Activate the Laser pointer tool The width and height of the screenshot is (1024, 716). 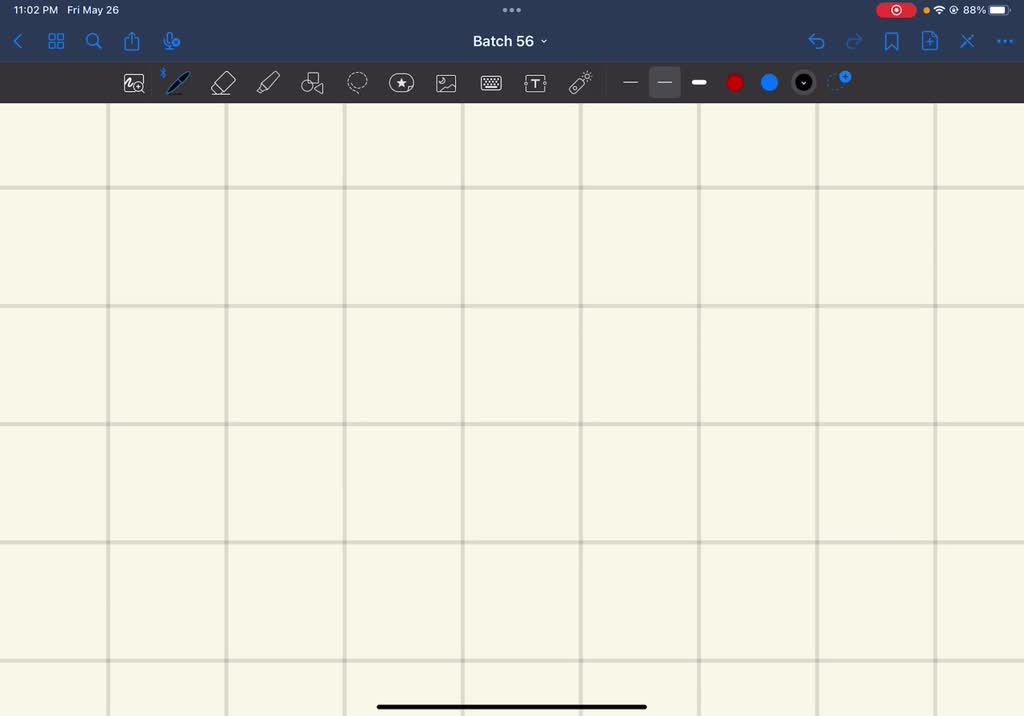tap(580, 83)
